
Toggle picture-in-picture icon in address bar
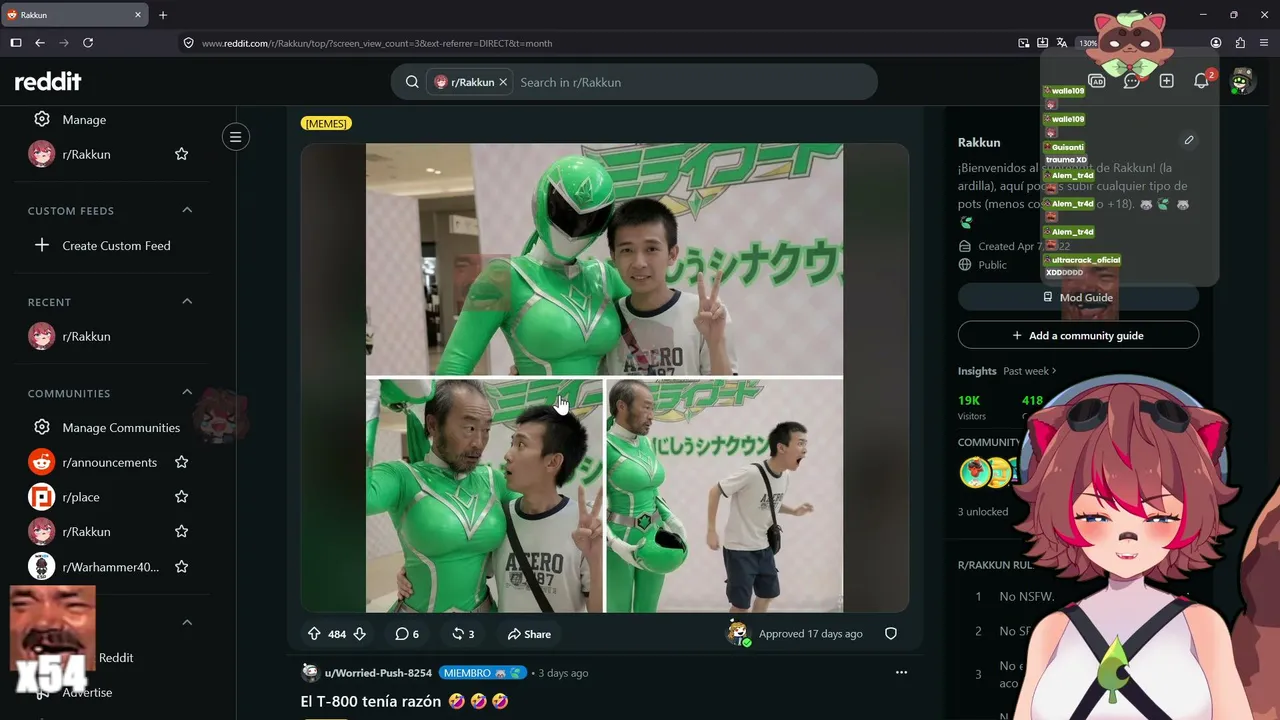click(x=1023, y=43)
